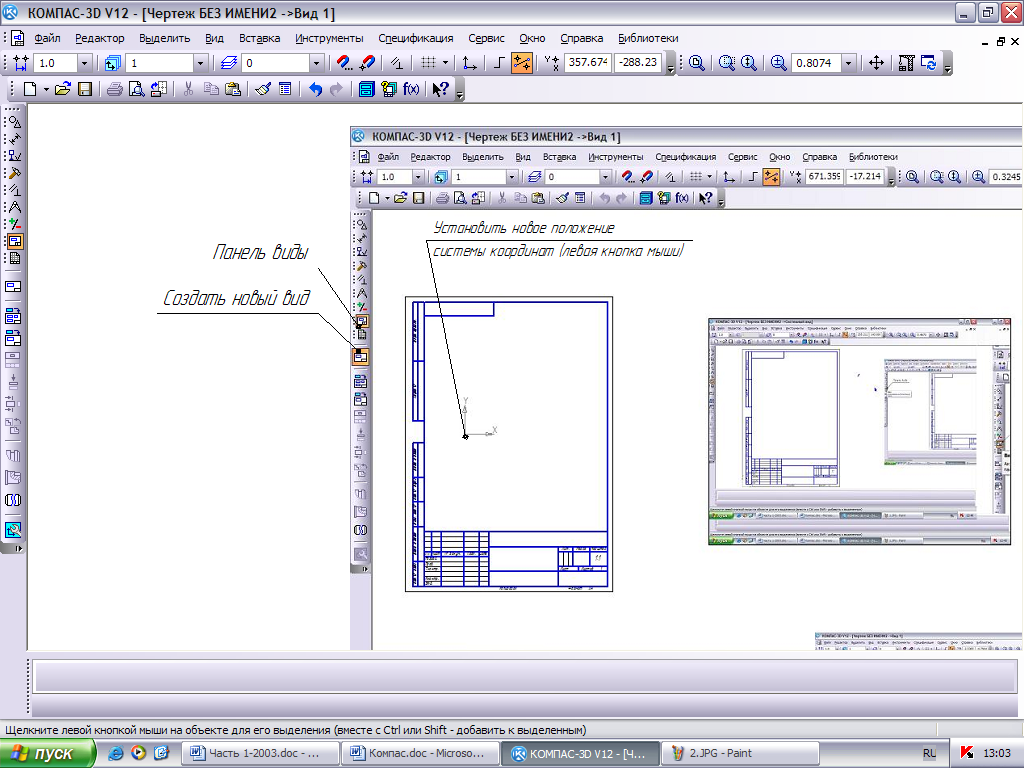
Task: Open the Выделить menu
Action: 165,38
